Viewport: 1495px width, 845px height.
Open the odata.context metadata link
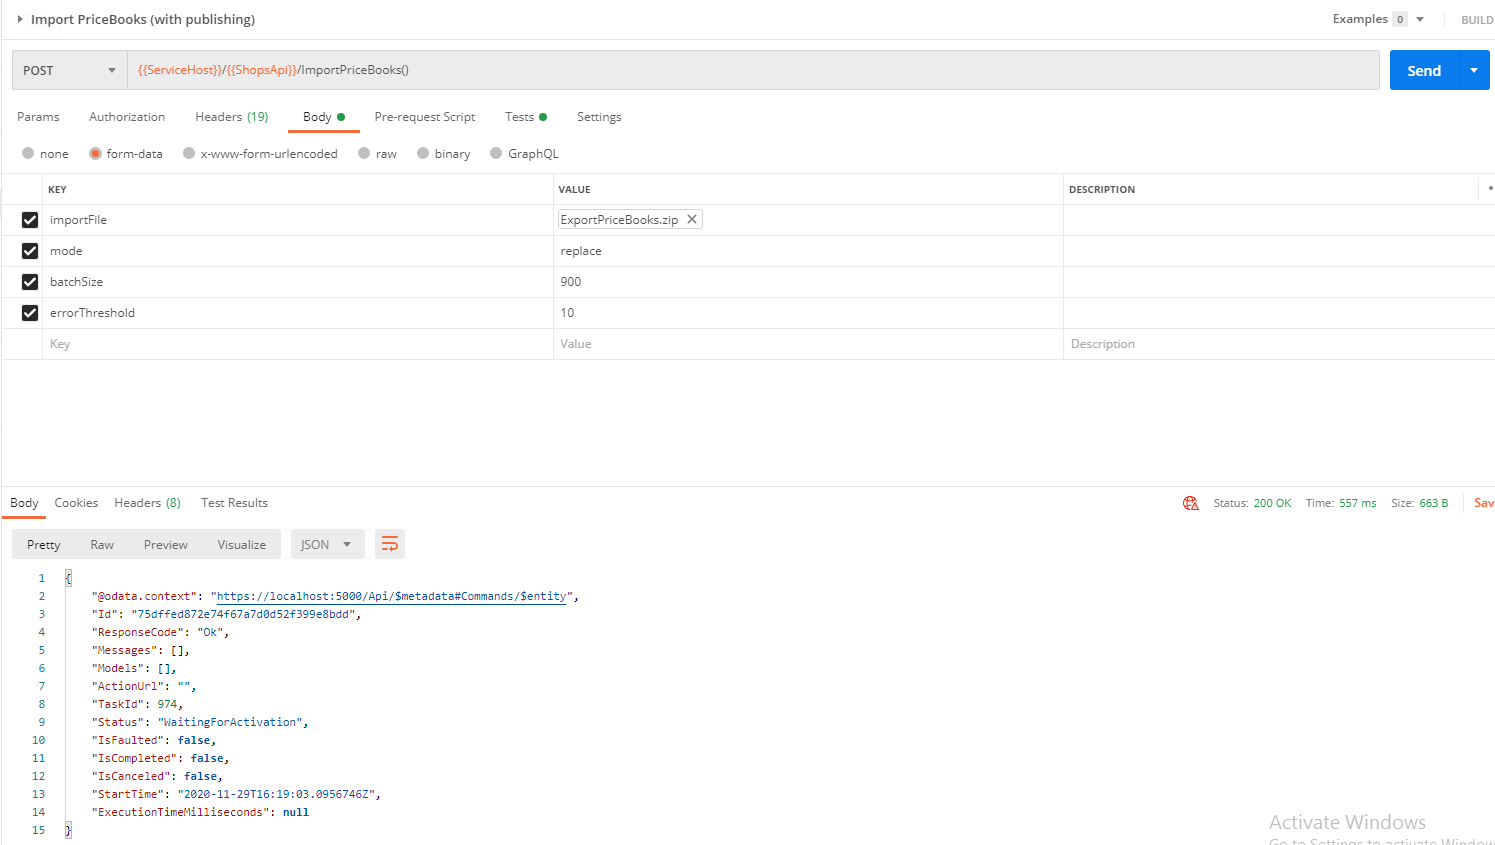coord(391,596)
